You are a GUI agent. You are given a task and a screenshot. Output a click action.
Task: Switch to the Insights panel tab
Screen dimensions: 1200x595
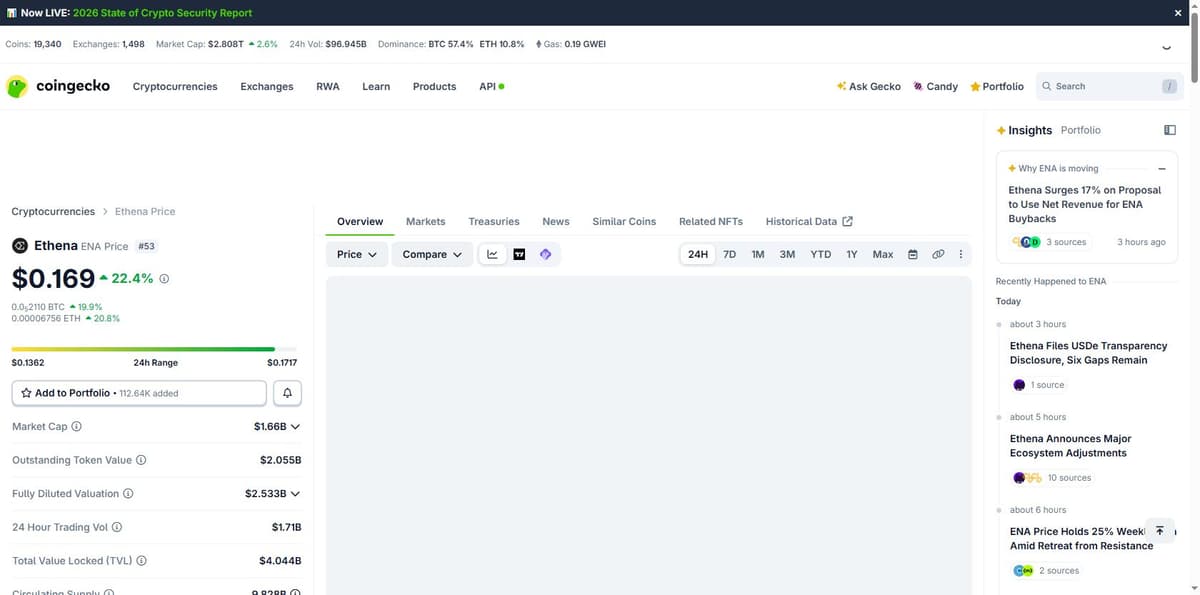click(x=1024, y=130)
